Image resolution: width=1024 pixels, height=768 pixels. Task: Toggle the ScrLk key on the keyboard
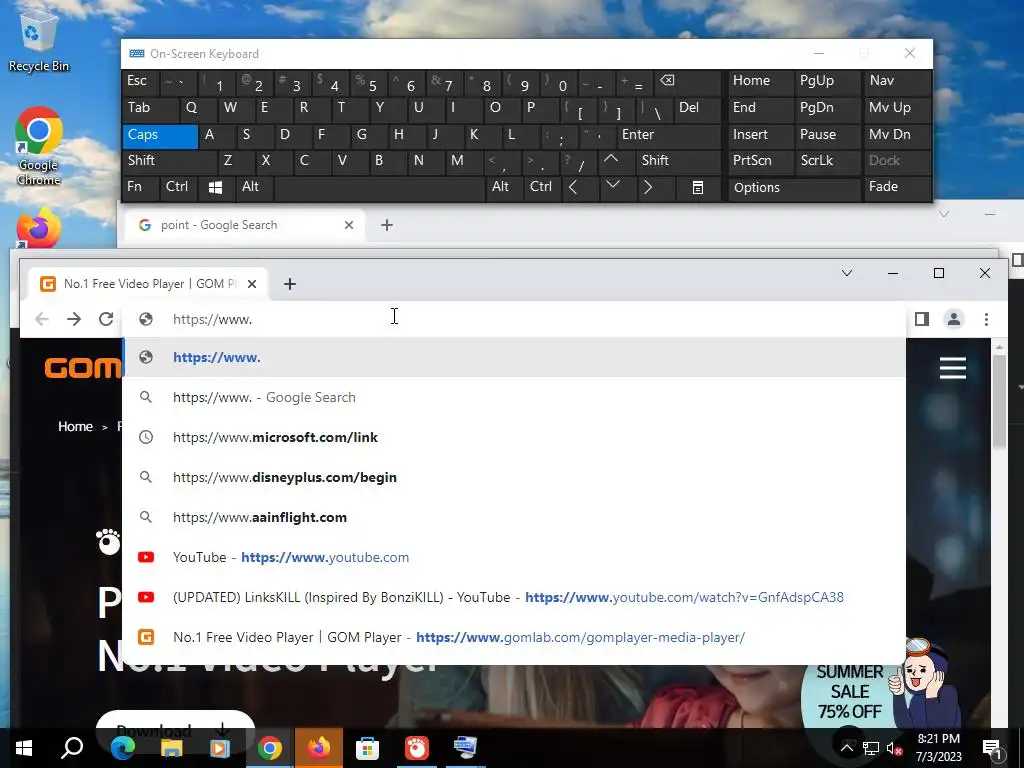click(827, 161)
